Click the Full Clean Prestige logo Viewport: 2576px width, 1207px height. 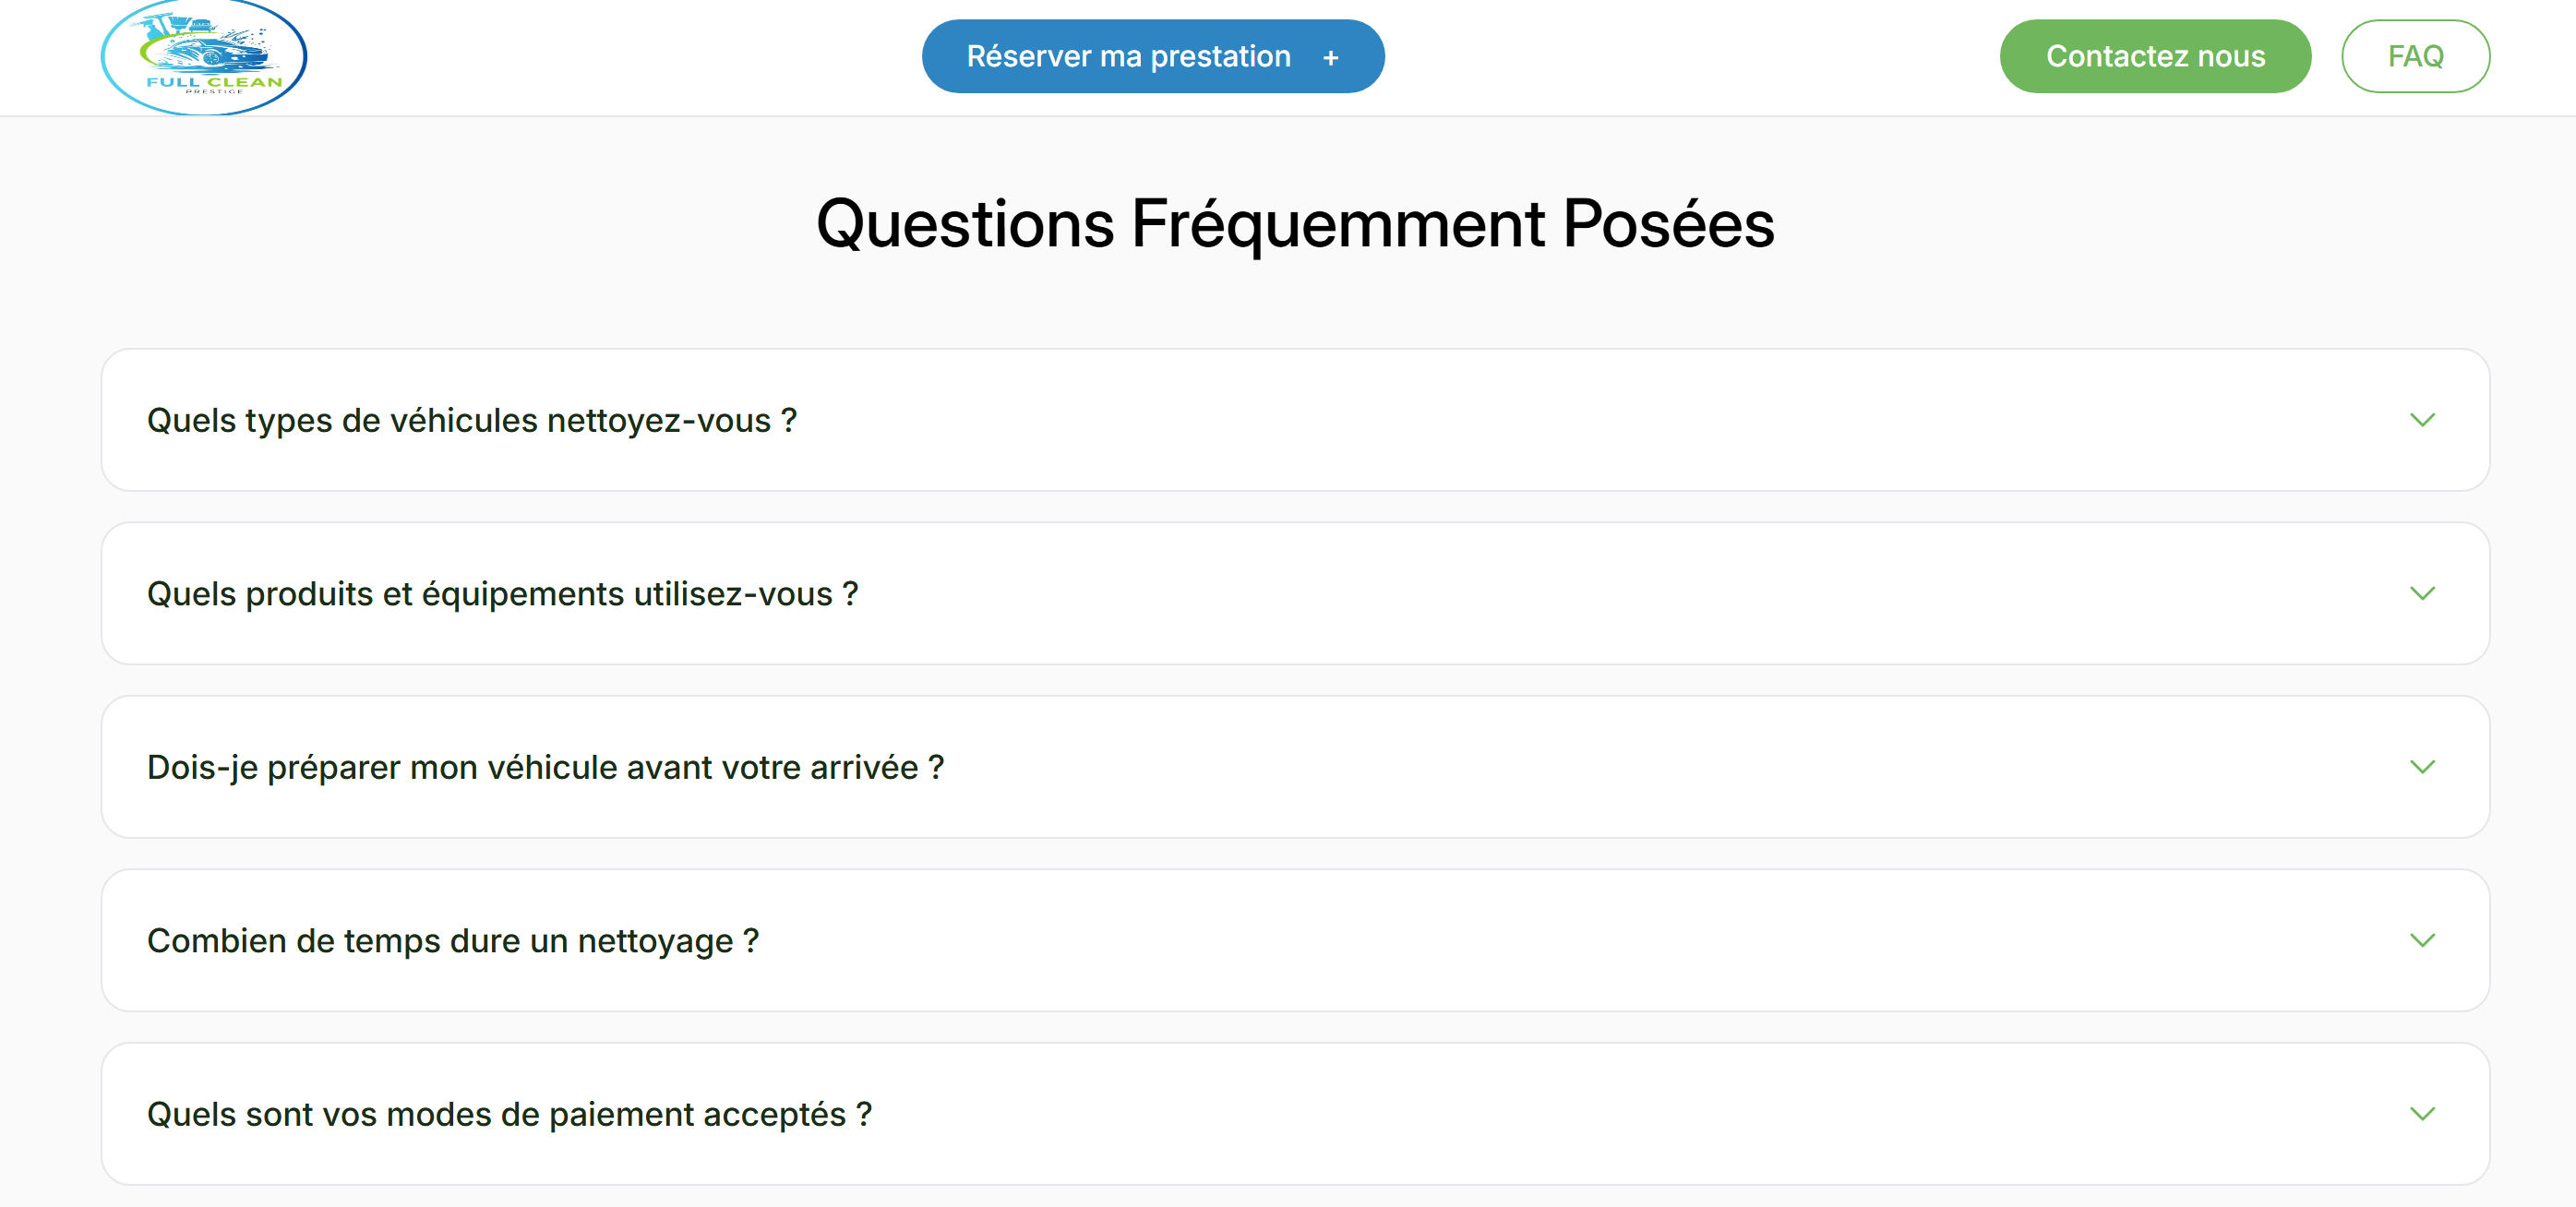click(204, 57)
